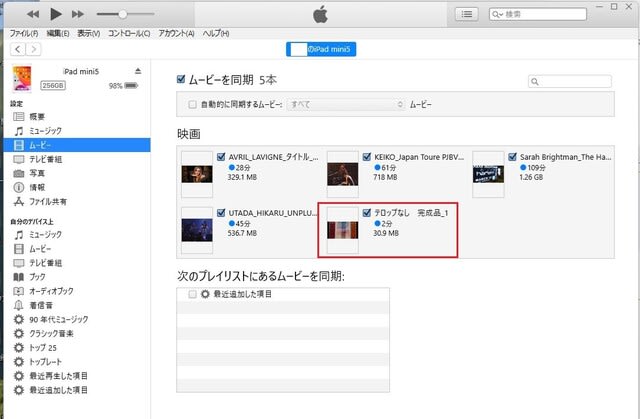
Task: Open 情報 in the settings sidebar
Action: 77,187
